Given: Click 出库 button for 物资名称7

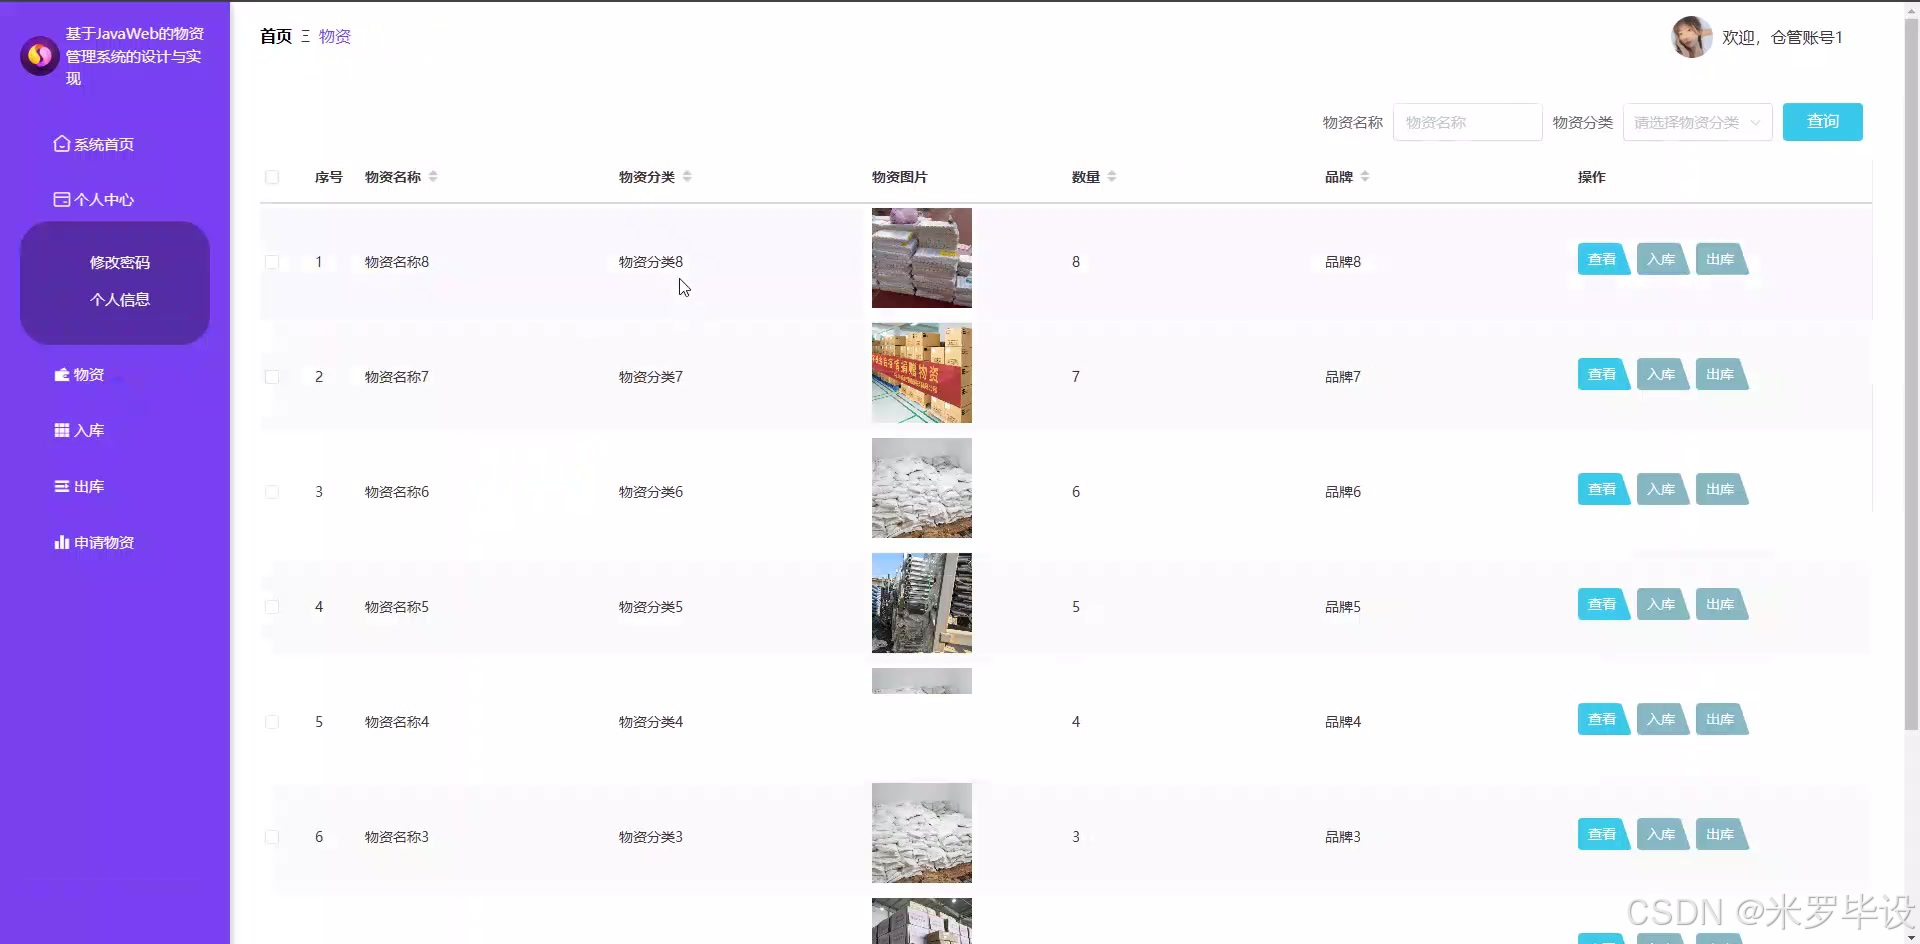Looking at the screenshot, I should point(1721,374).
